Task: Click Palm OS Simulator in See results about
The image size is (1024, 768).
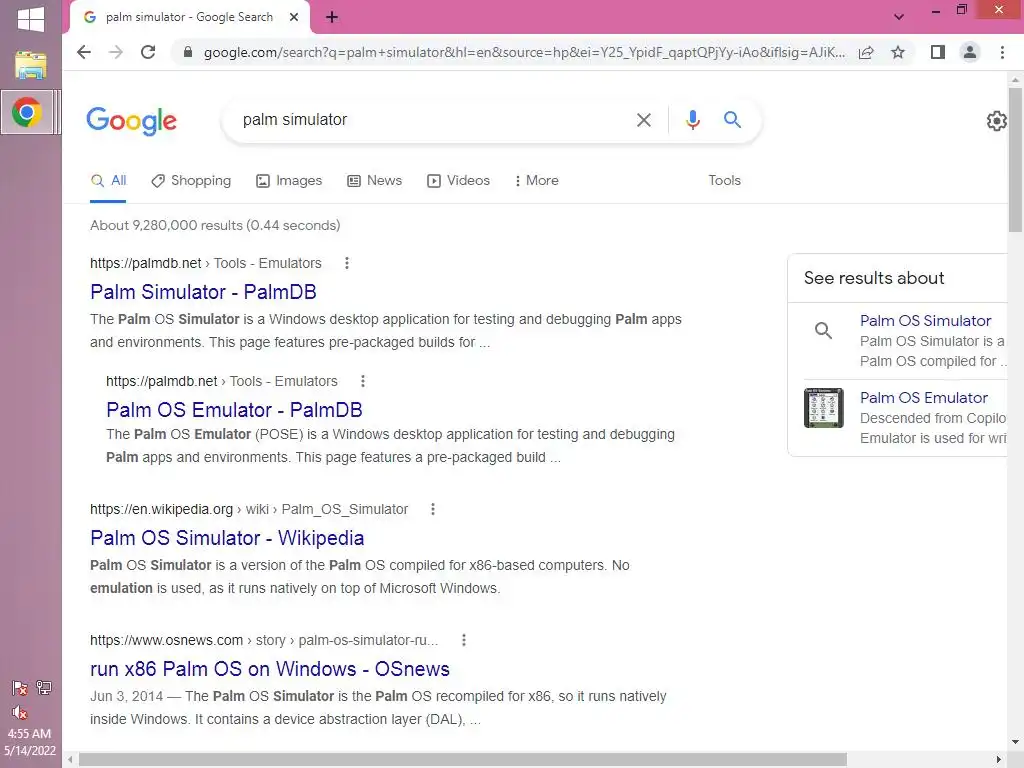Action: (925, 321)
